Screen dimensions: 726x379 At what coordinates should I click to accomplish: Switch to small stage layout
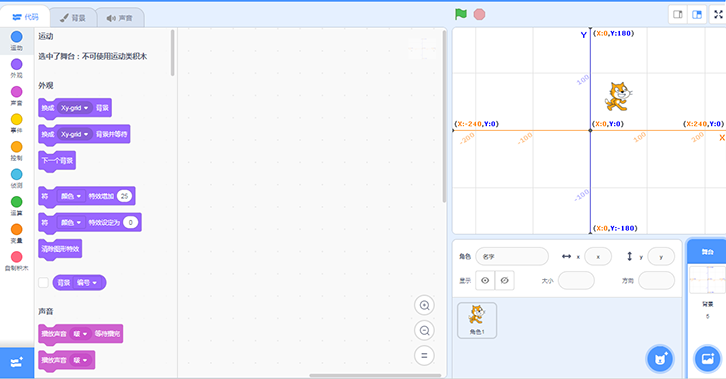pos(678,14)
